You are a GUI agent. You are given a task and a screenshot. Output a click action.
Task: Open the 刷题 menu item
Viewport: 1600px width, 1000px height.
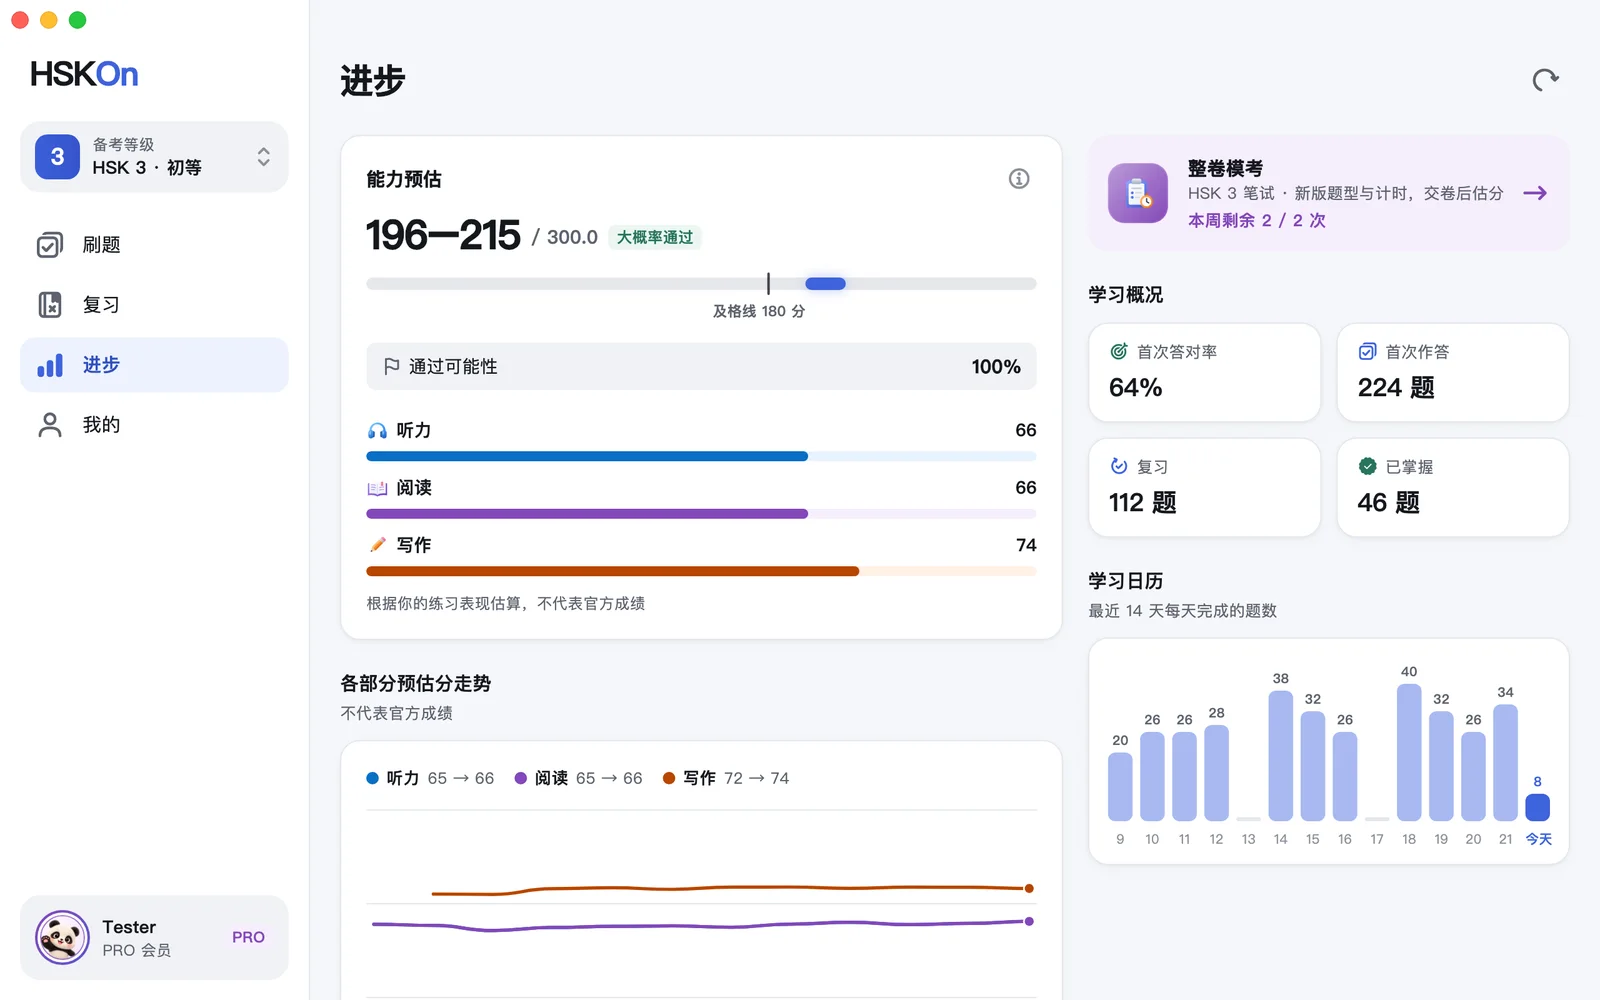tap(154, 245)
